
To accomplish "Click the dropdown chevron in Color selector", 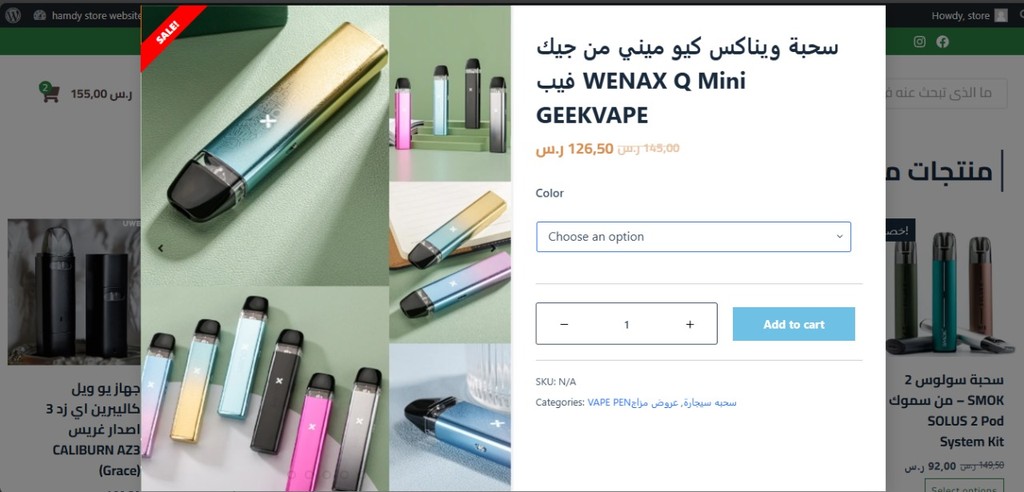I will (x=840, y=237).
